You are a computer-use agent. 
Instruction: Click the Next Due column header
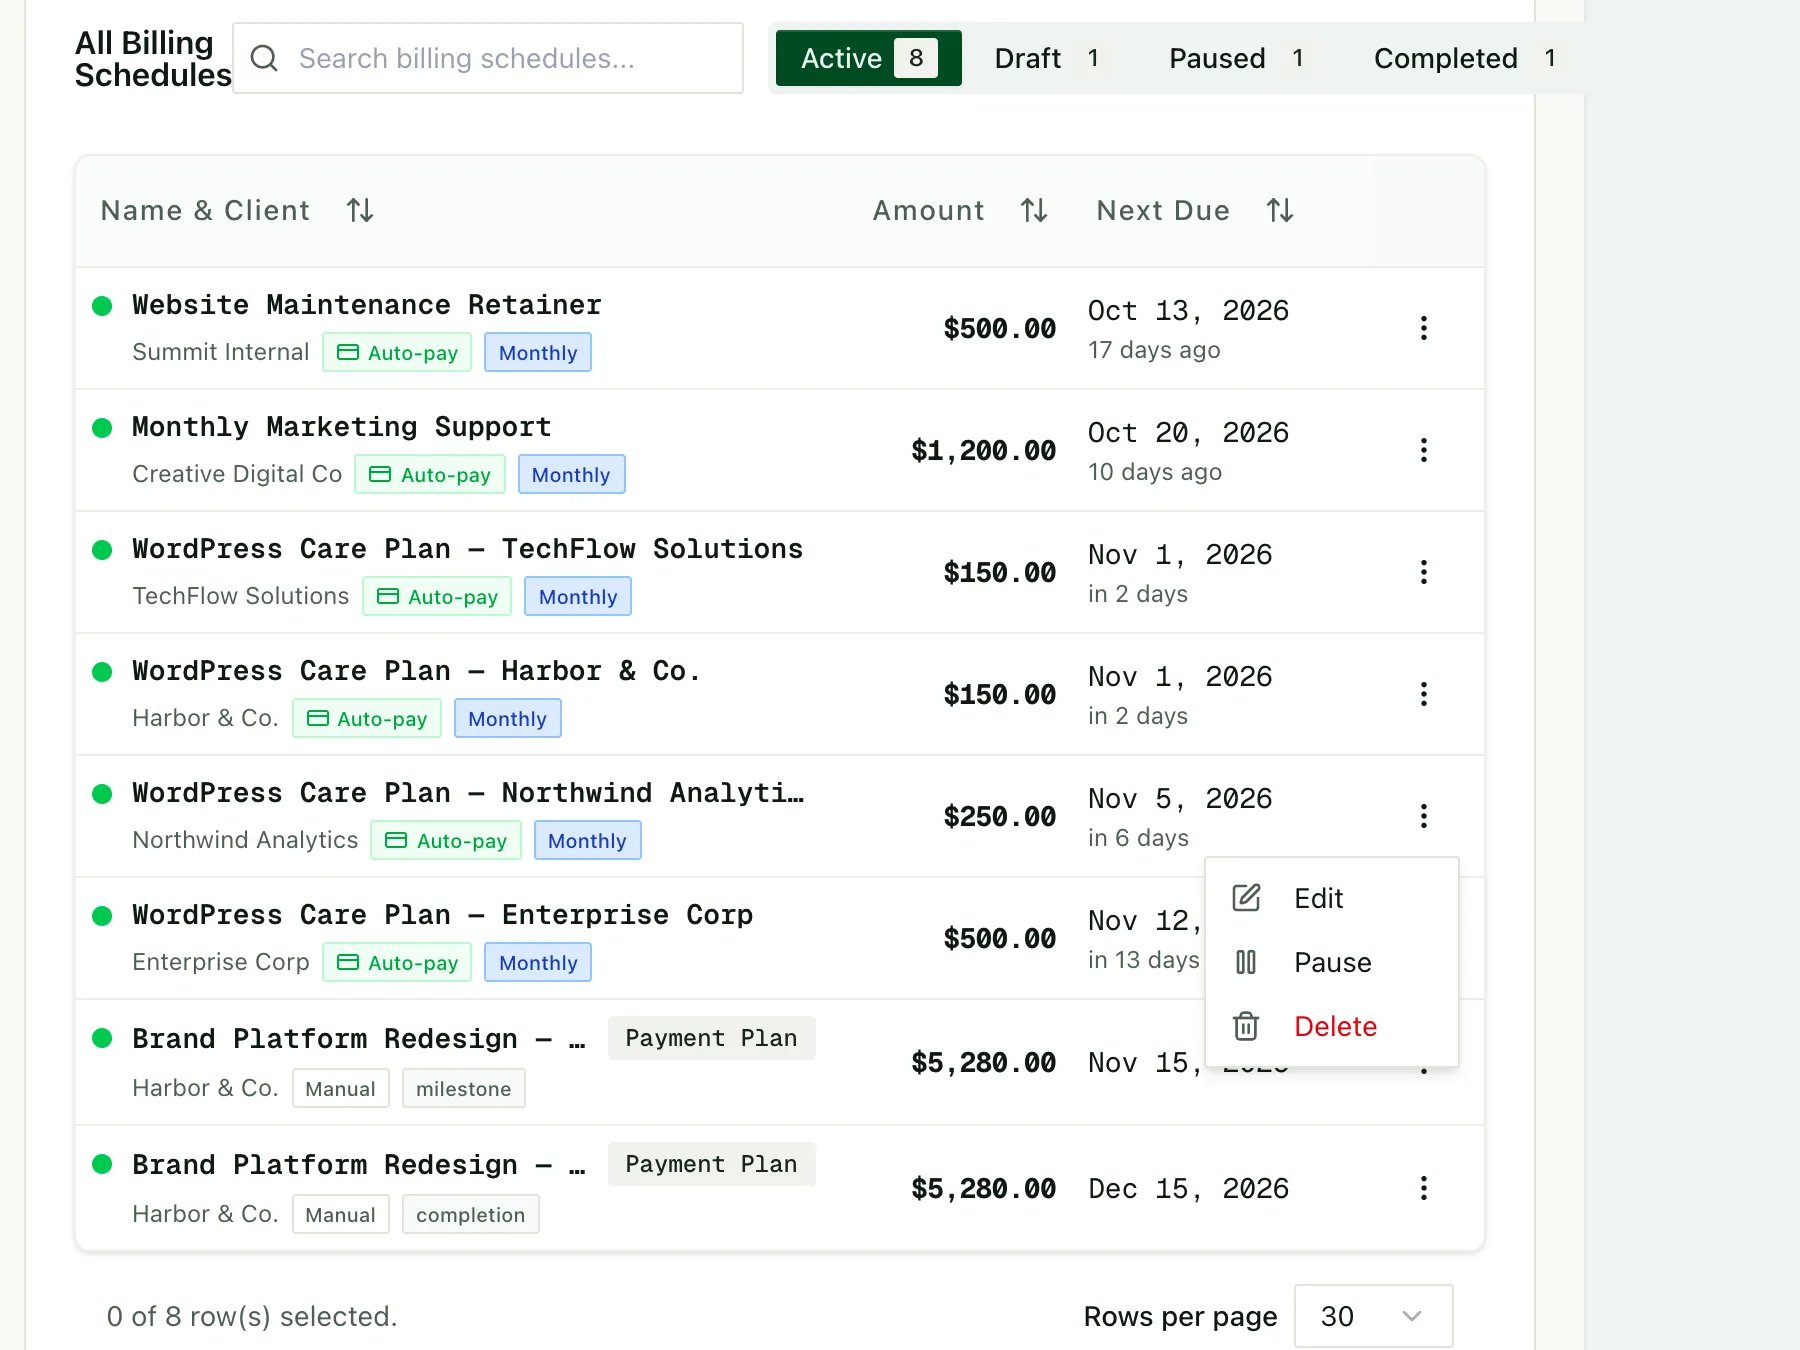point(1163,210)
